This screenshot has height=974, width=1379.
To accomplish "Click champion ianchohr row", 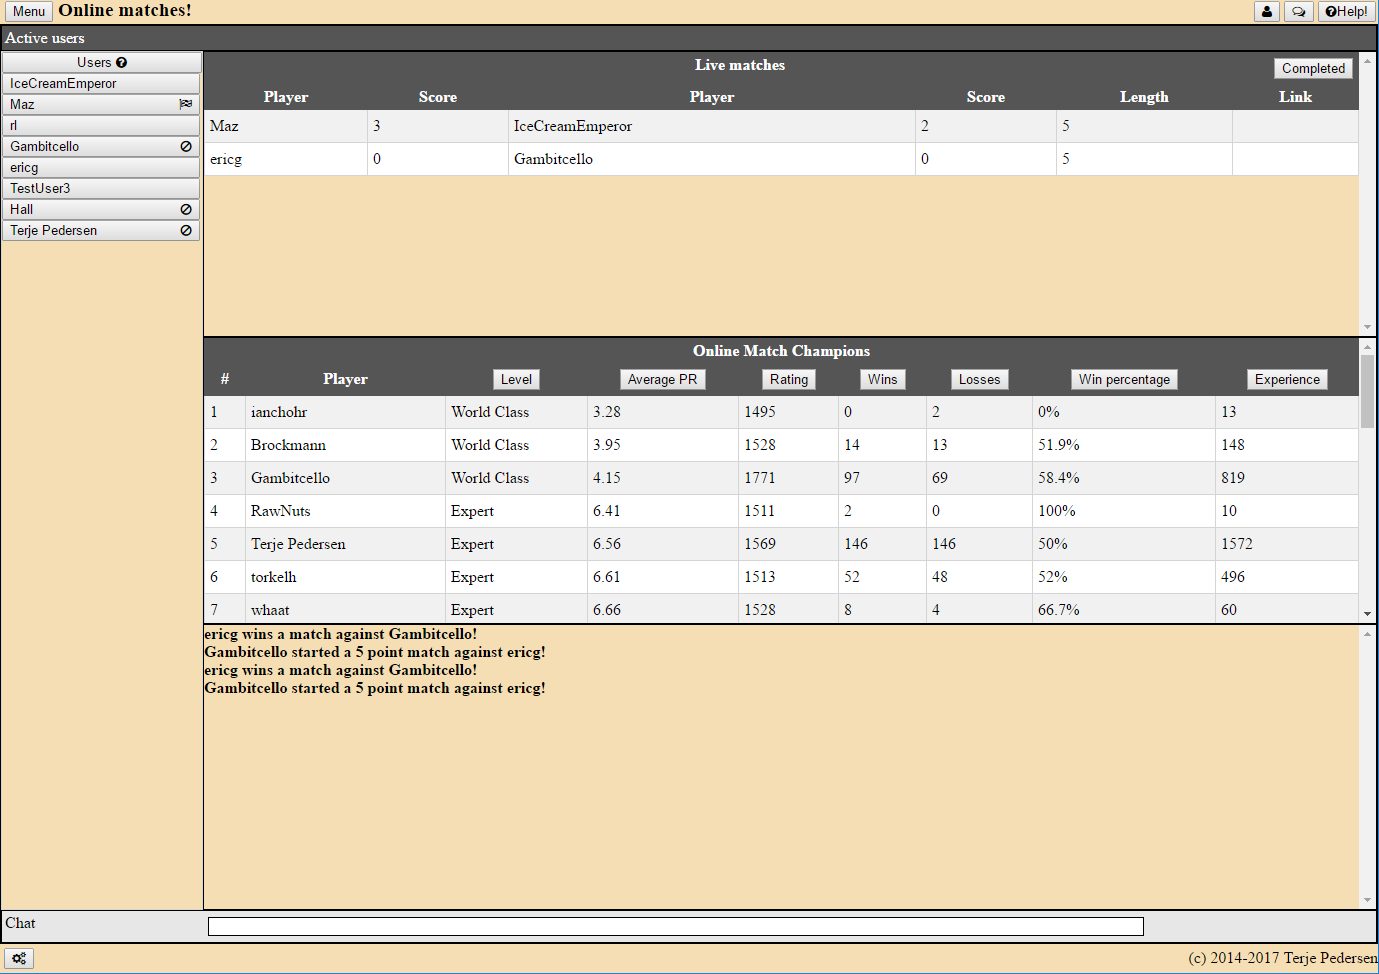I will click(x=781, y=412).
